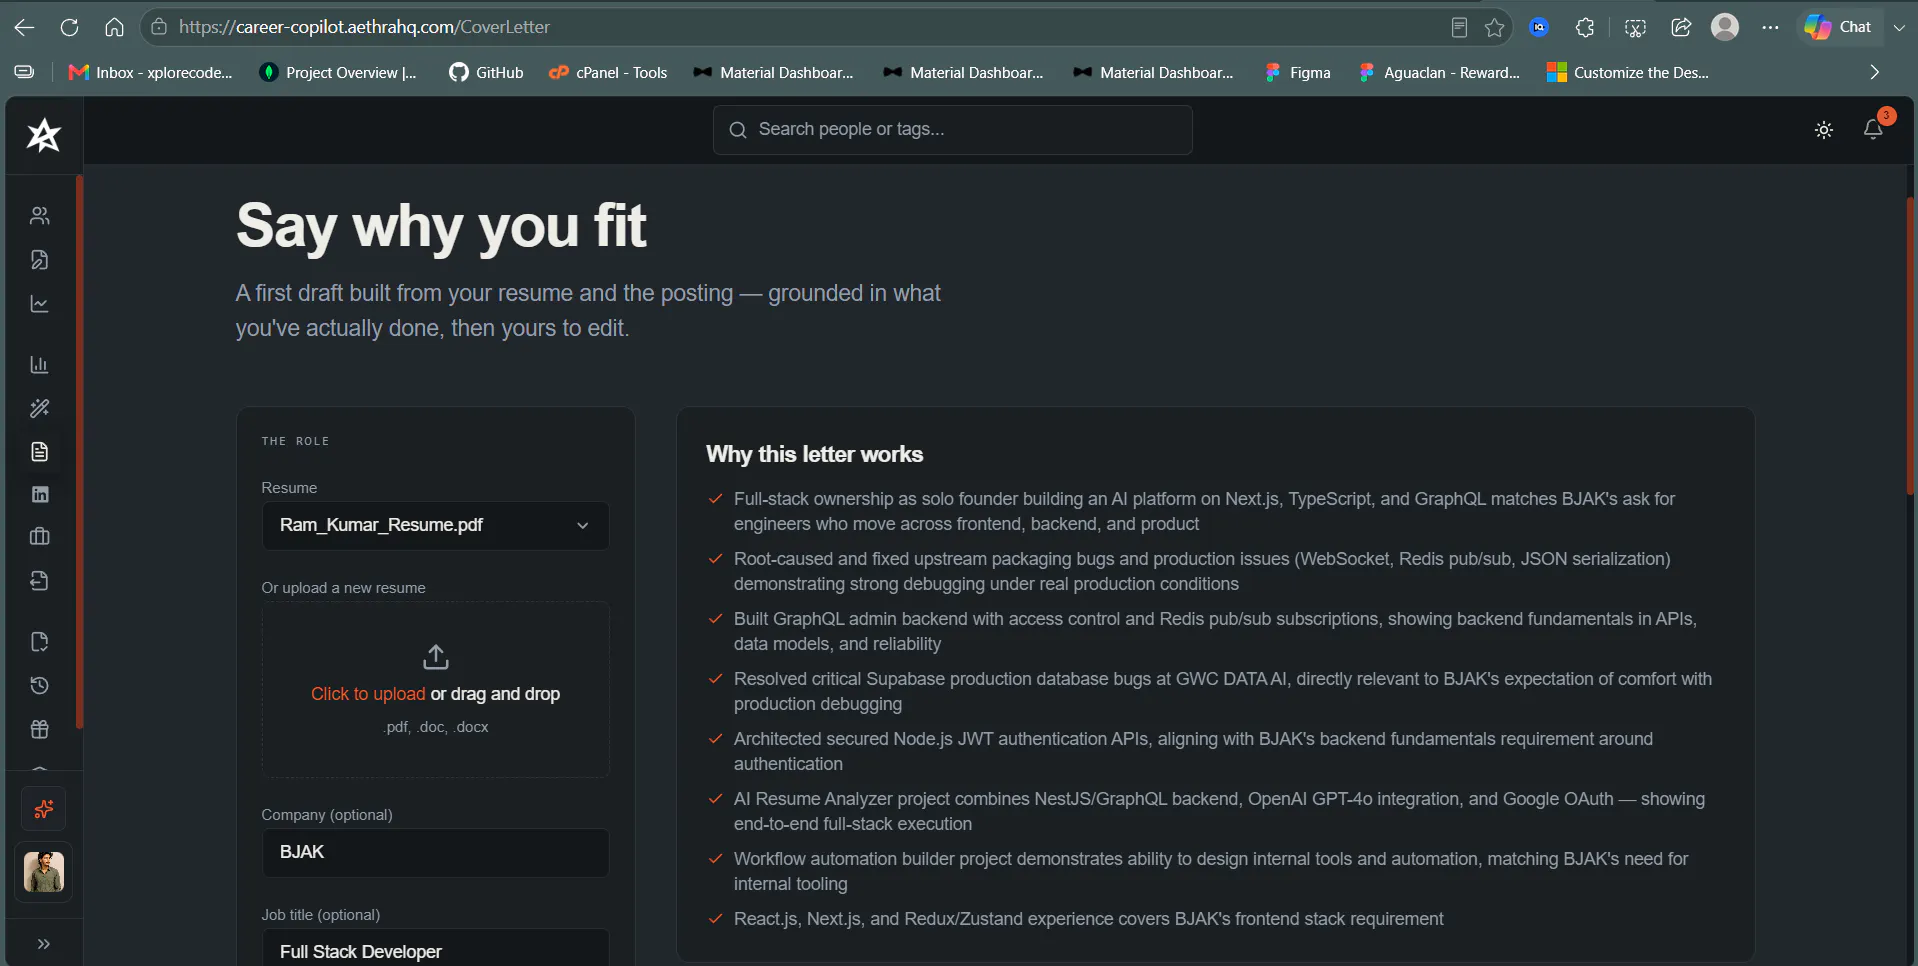Viewport: 1918px width, 966px height.
Task: Open the blue IQ browser extension icon
Action: click(x=1539, y=27)
